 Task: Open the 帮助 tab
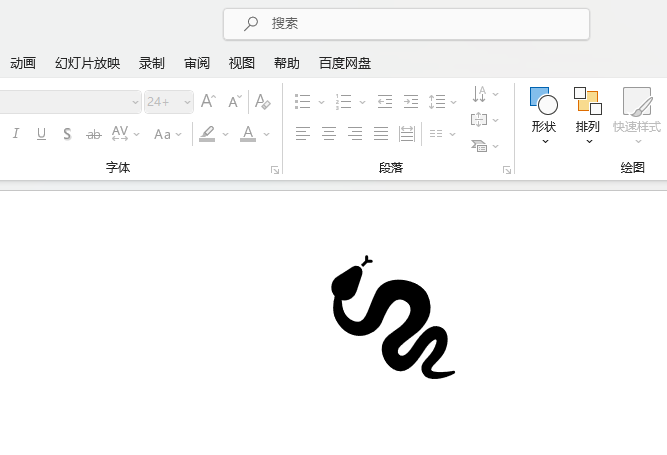coord(287,63)
